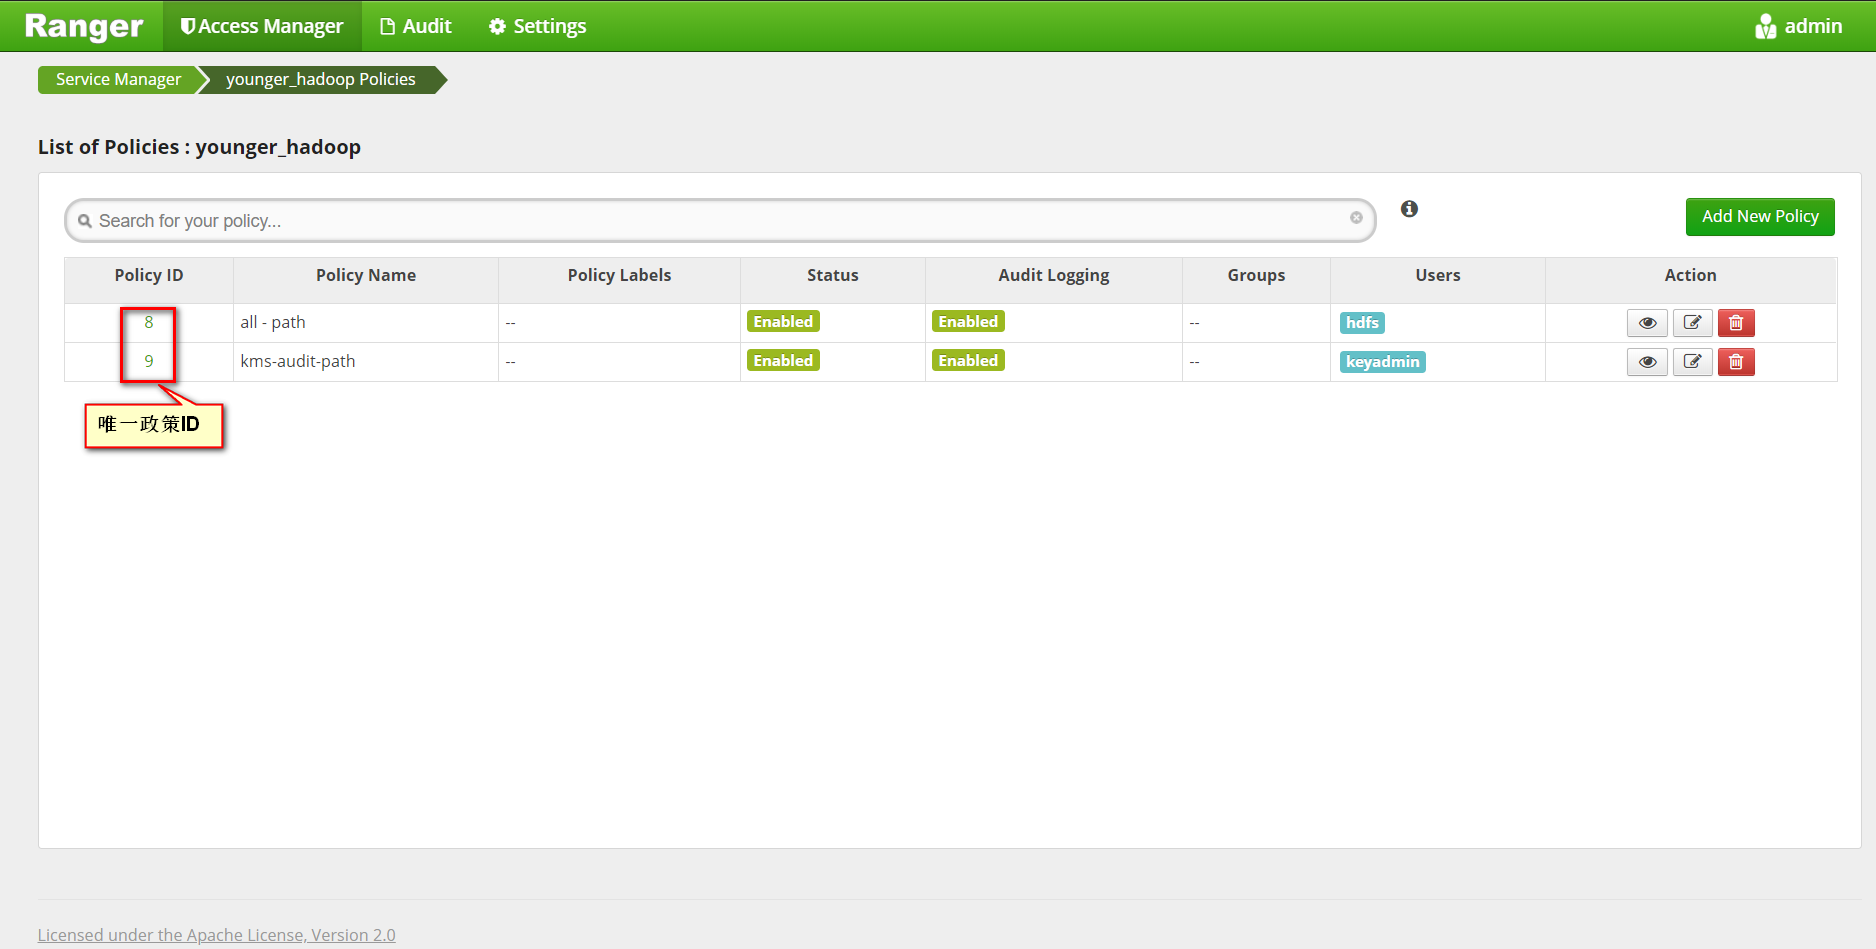
Task: Click Add New Policy
Action: [x=1760, y=216]
